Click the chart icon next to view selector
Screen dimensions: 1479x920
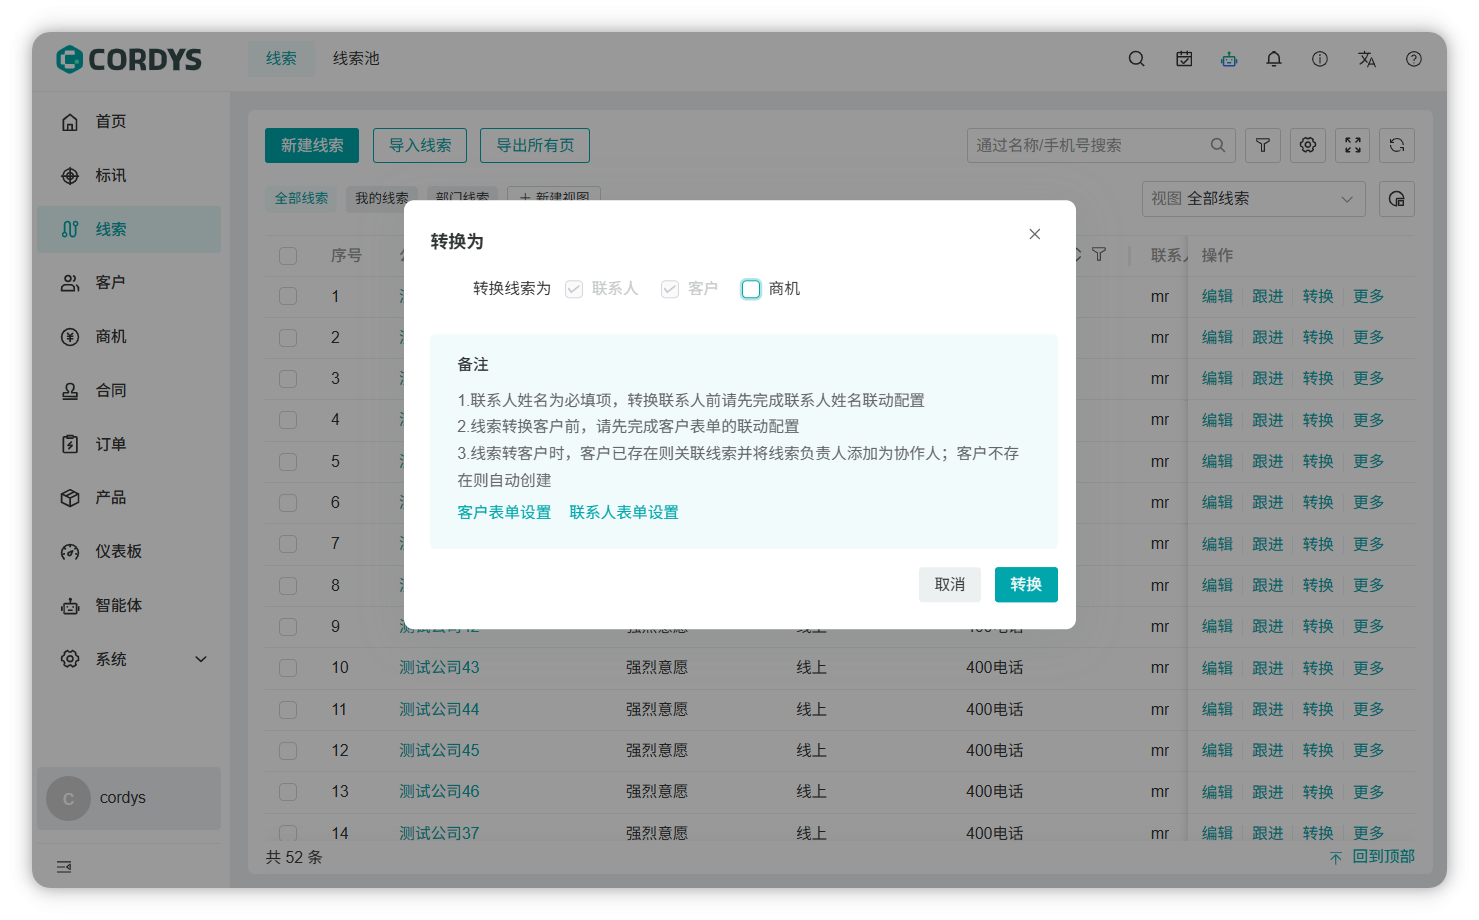1397,199
